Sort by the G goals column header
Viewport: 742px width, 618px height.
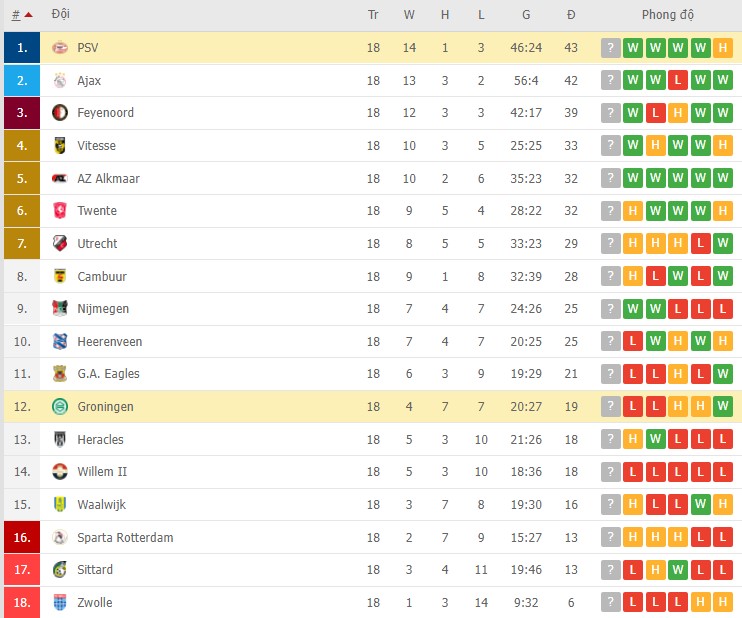(x=526, y=15)
